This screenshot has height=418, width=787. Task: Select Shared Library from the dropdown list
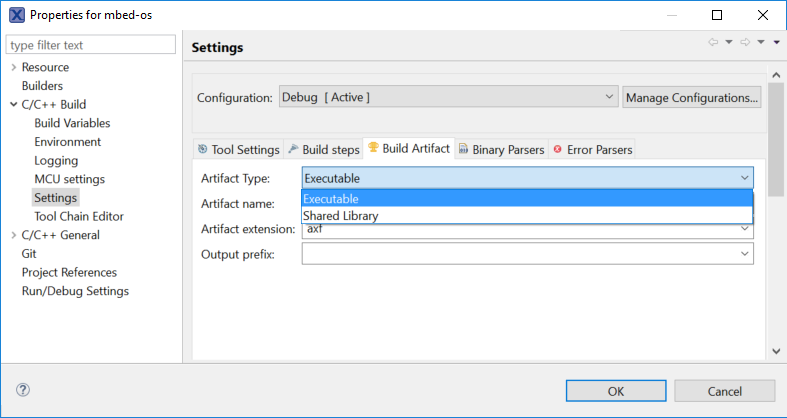(x=340, y=215)
